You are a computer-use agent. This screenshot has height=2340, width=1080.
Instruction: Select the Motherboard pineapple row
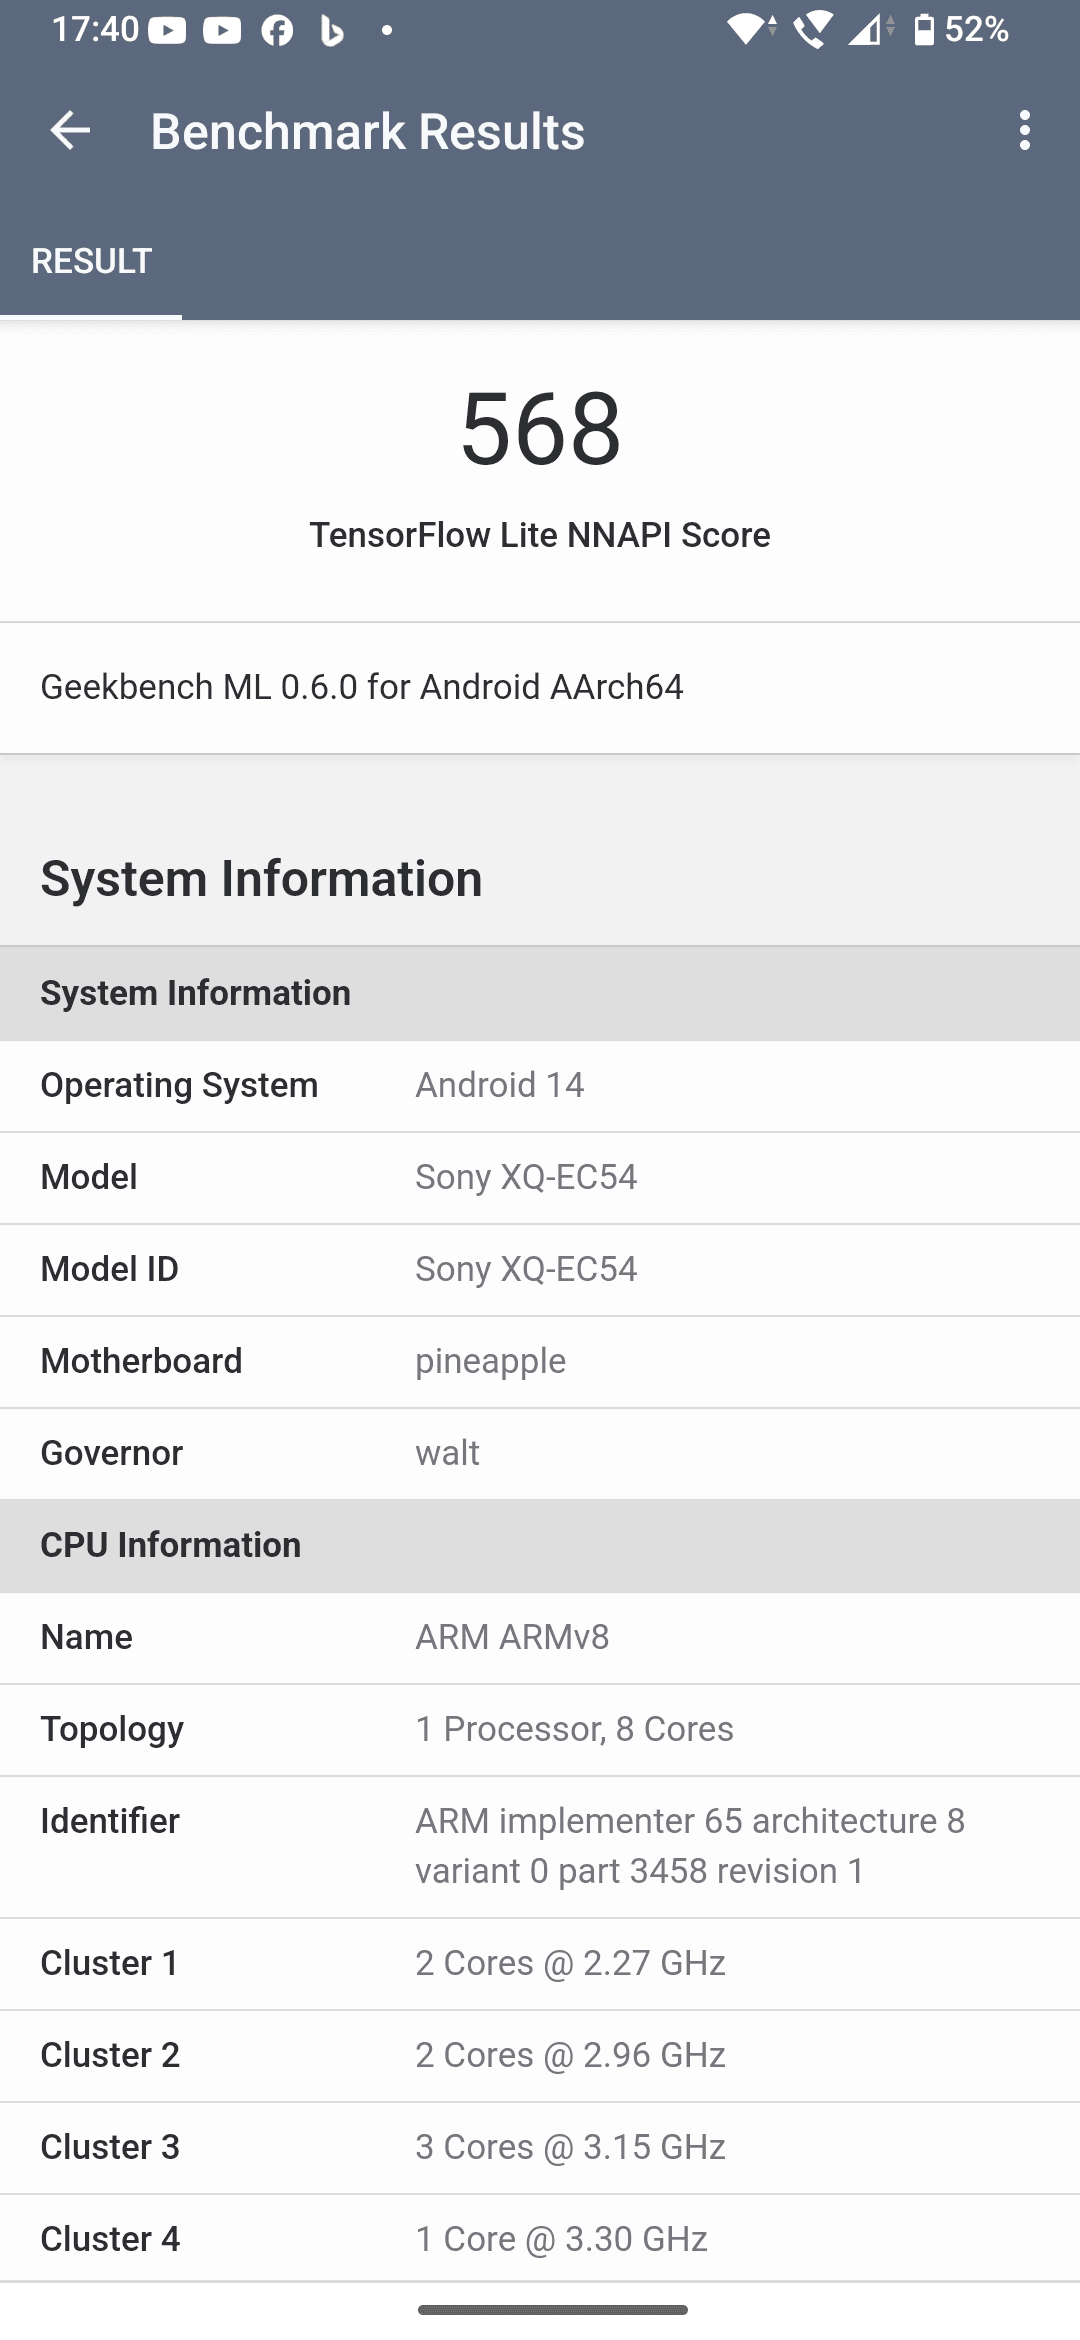coord(540,1361)
